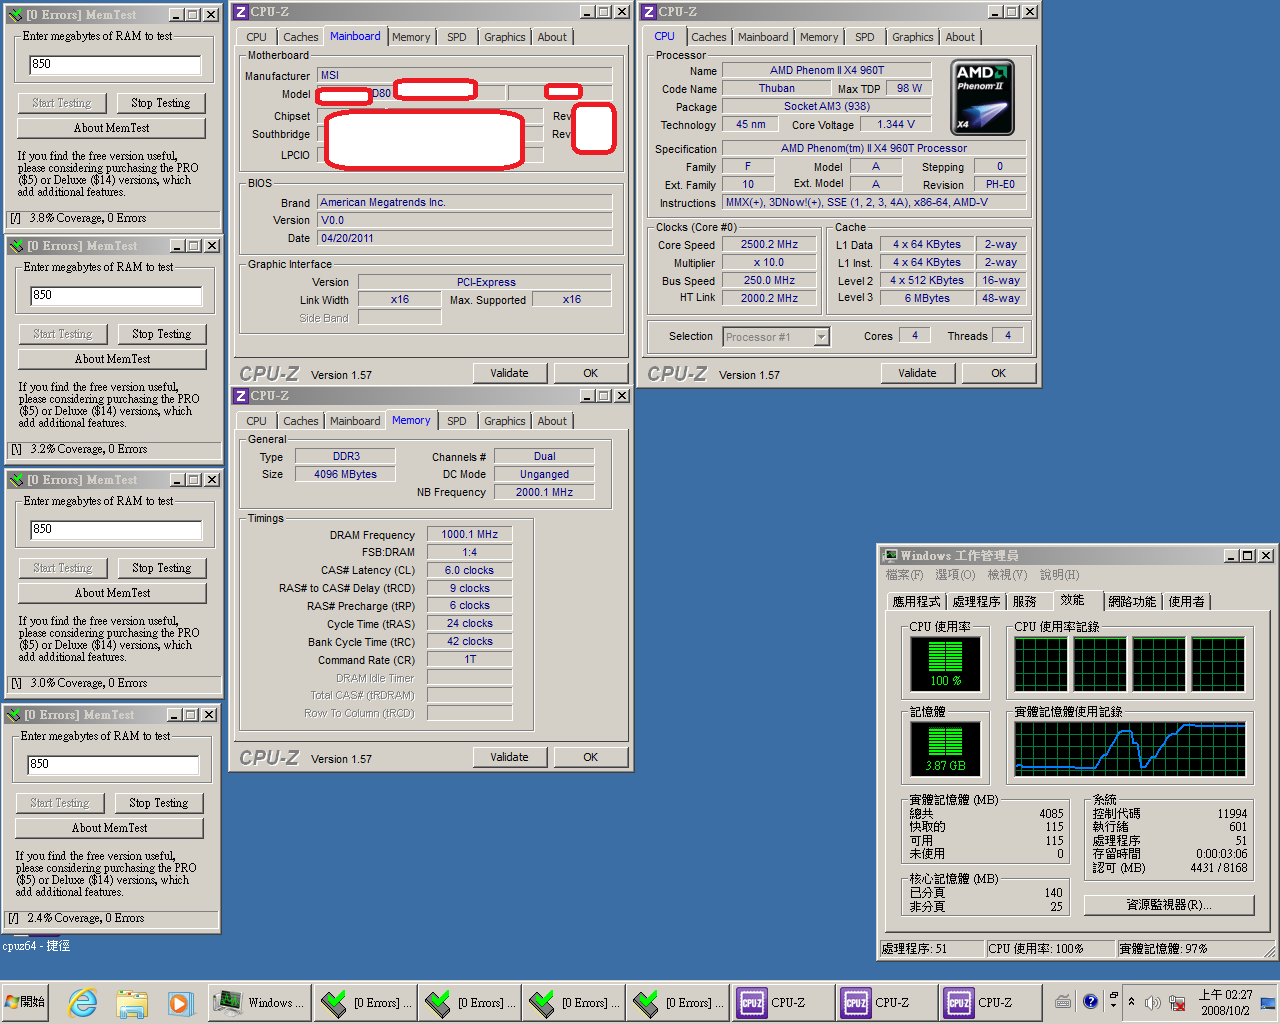
Task: Click About MemTest in 3.0% coverage window
Action: coord(112,593)
